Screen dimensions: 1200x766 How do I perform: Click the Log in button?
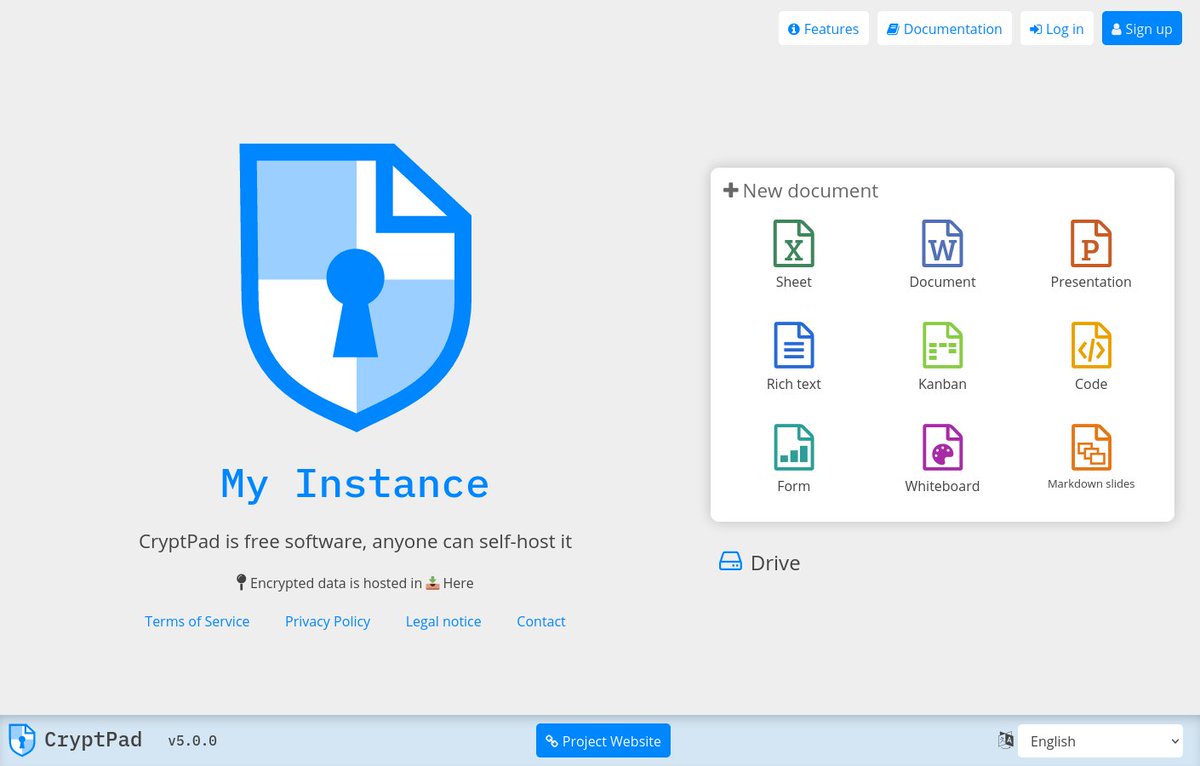(1056, 29)
